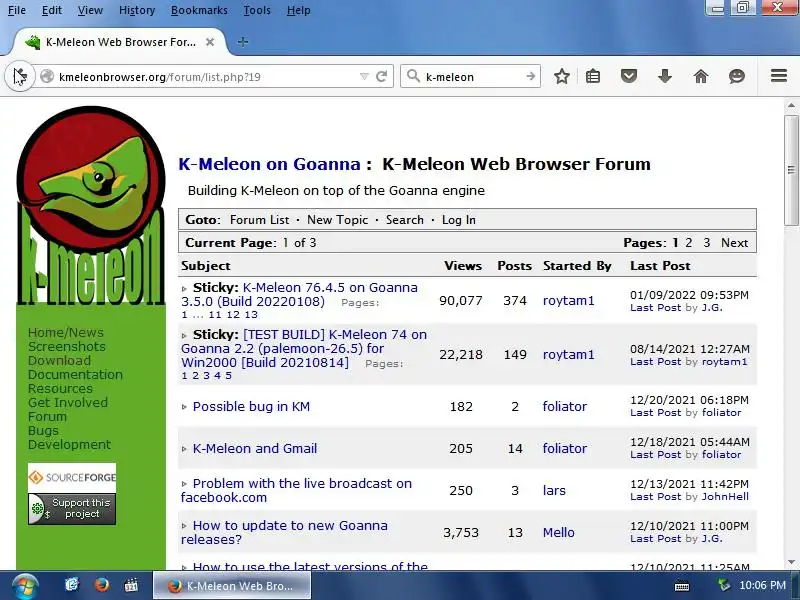View user Mello profile
The image size is (800, 600).
point(559,532)
